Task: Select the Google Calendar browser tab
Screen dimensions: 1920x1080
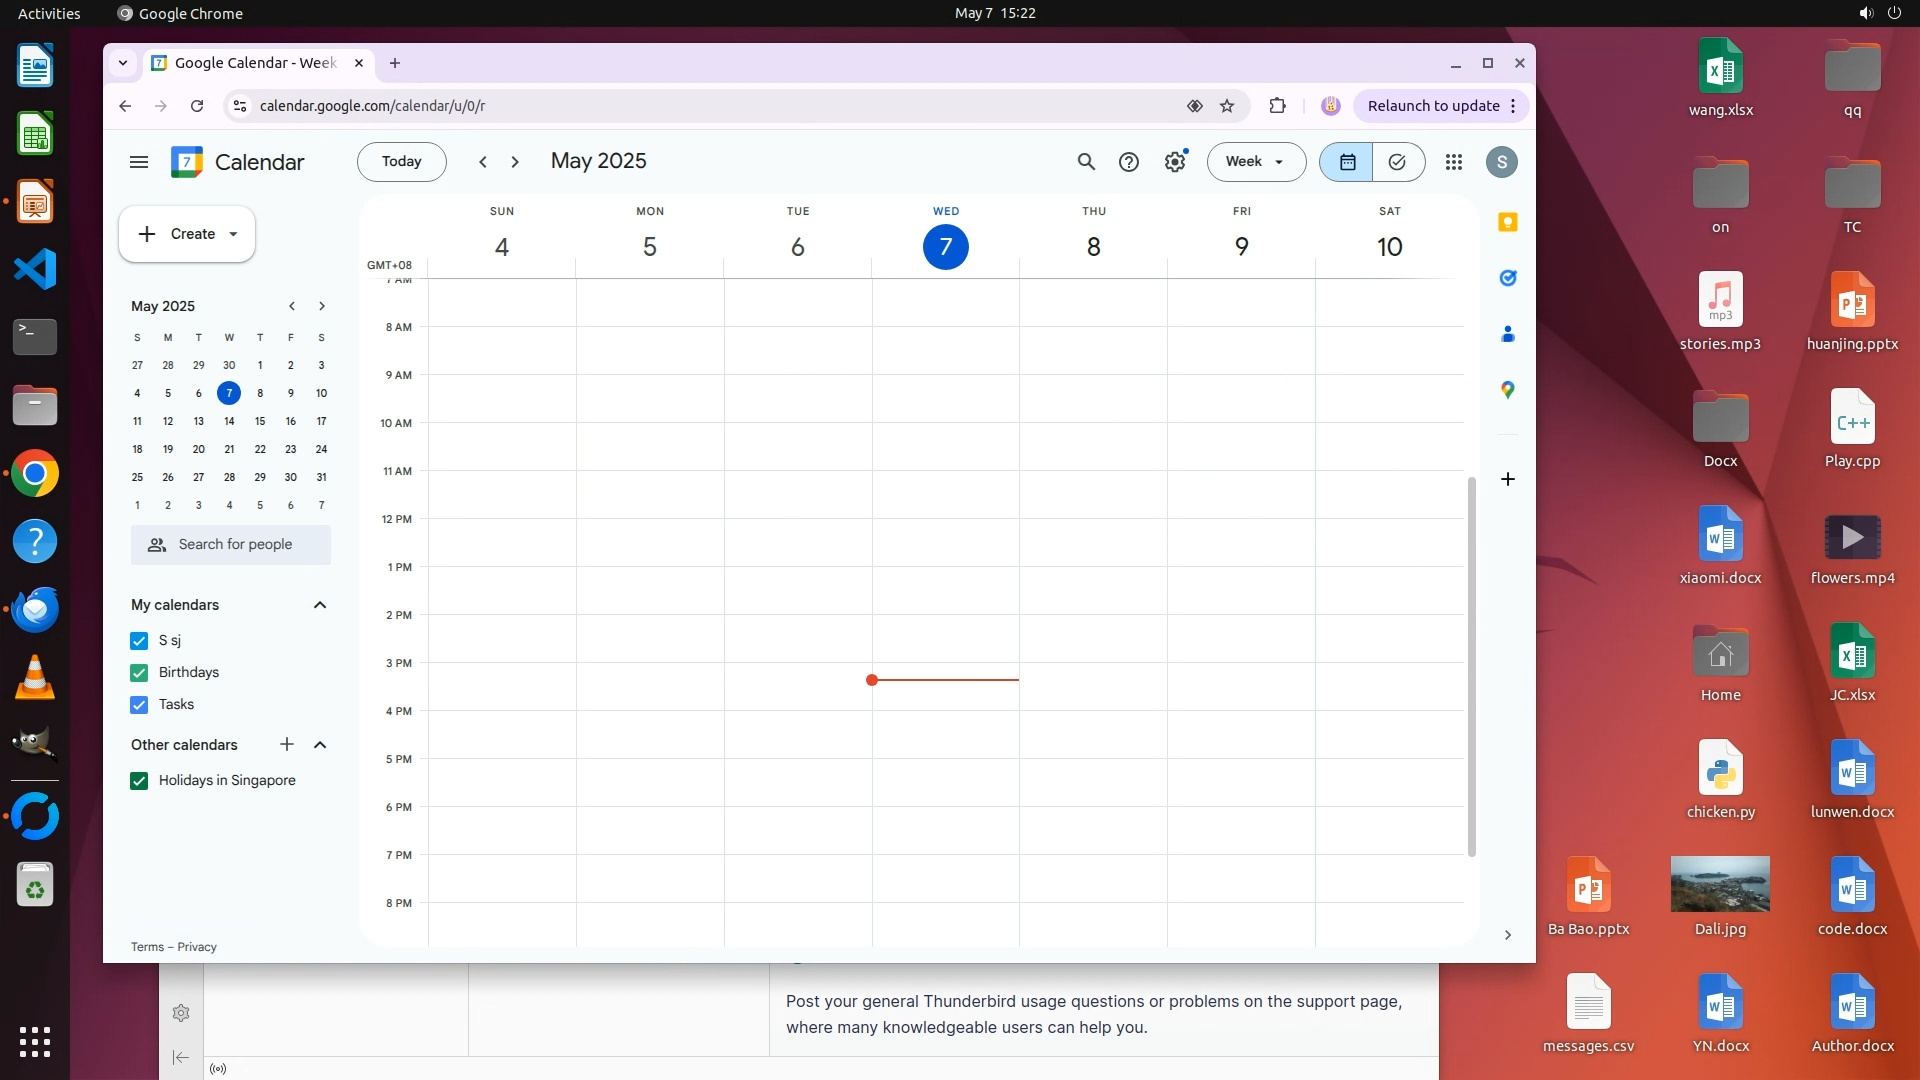Action: tap(255, 63)
